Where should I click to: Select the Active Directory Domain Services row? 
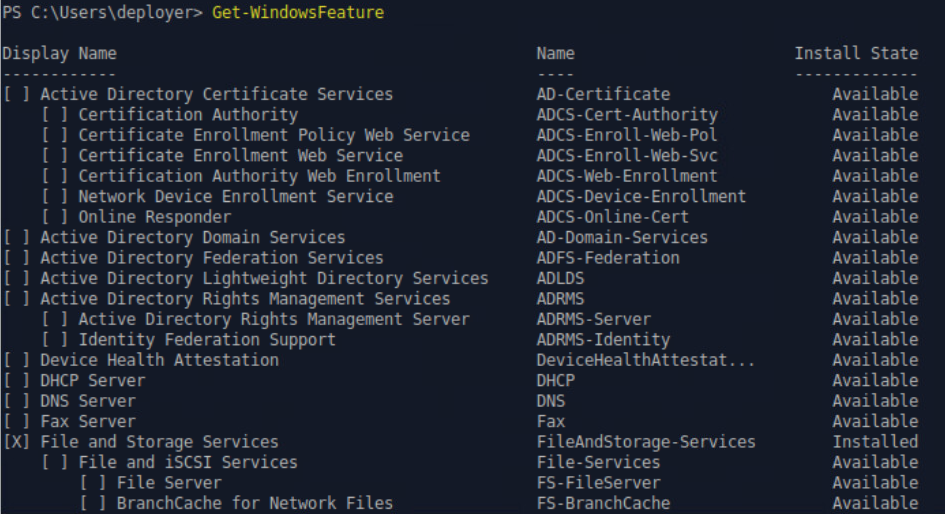pyautogui.click(x=192, y=238)
